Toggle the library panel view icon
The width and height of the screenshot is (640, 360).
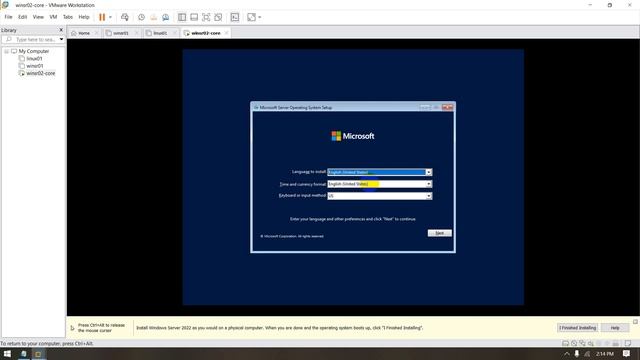tap(182, 17)
